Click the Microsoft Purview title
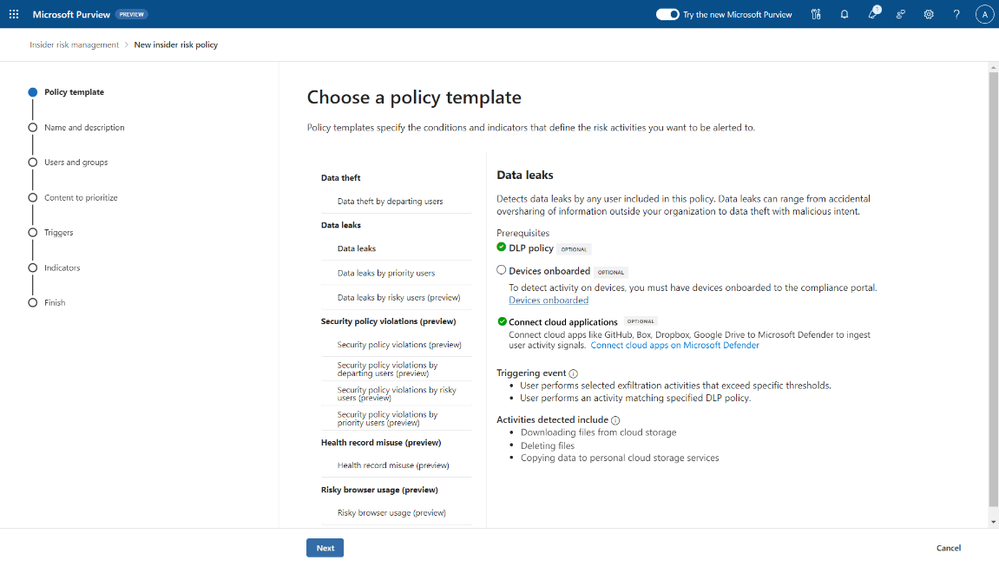Viewport: 999px width, 562px height. coord(71,14)
